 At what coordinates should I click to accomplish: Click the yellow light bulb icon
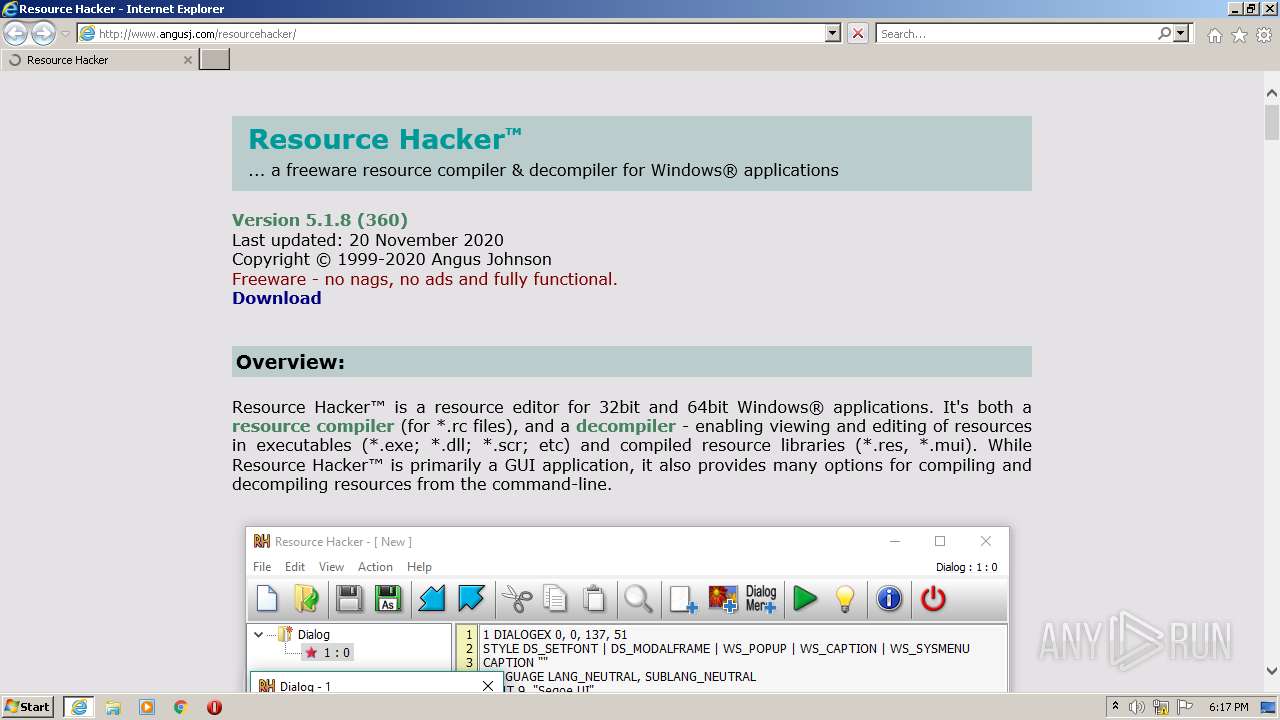coord(845,599)
